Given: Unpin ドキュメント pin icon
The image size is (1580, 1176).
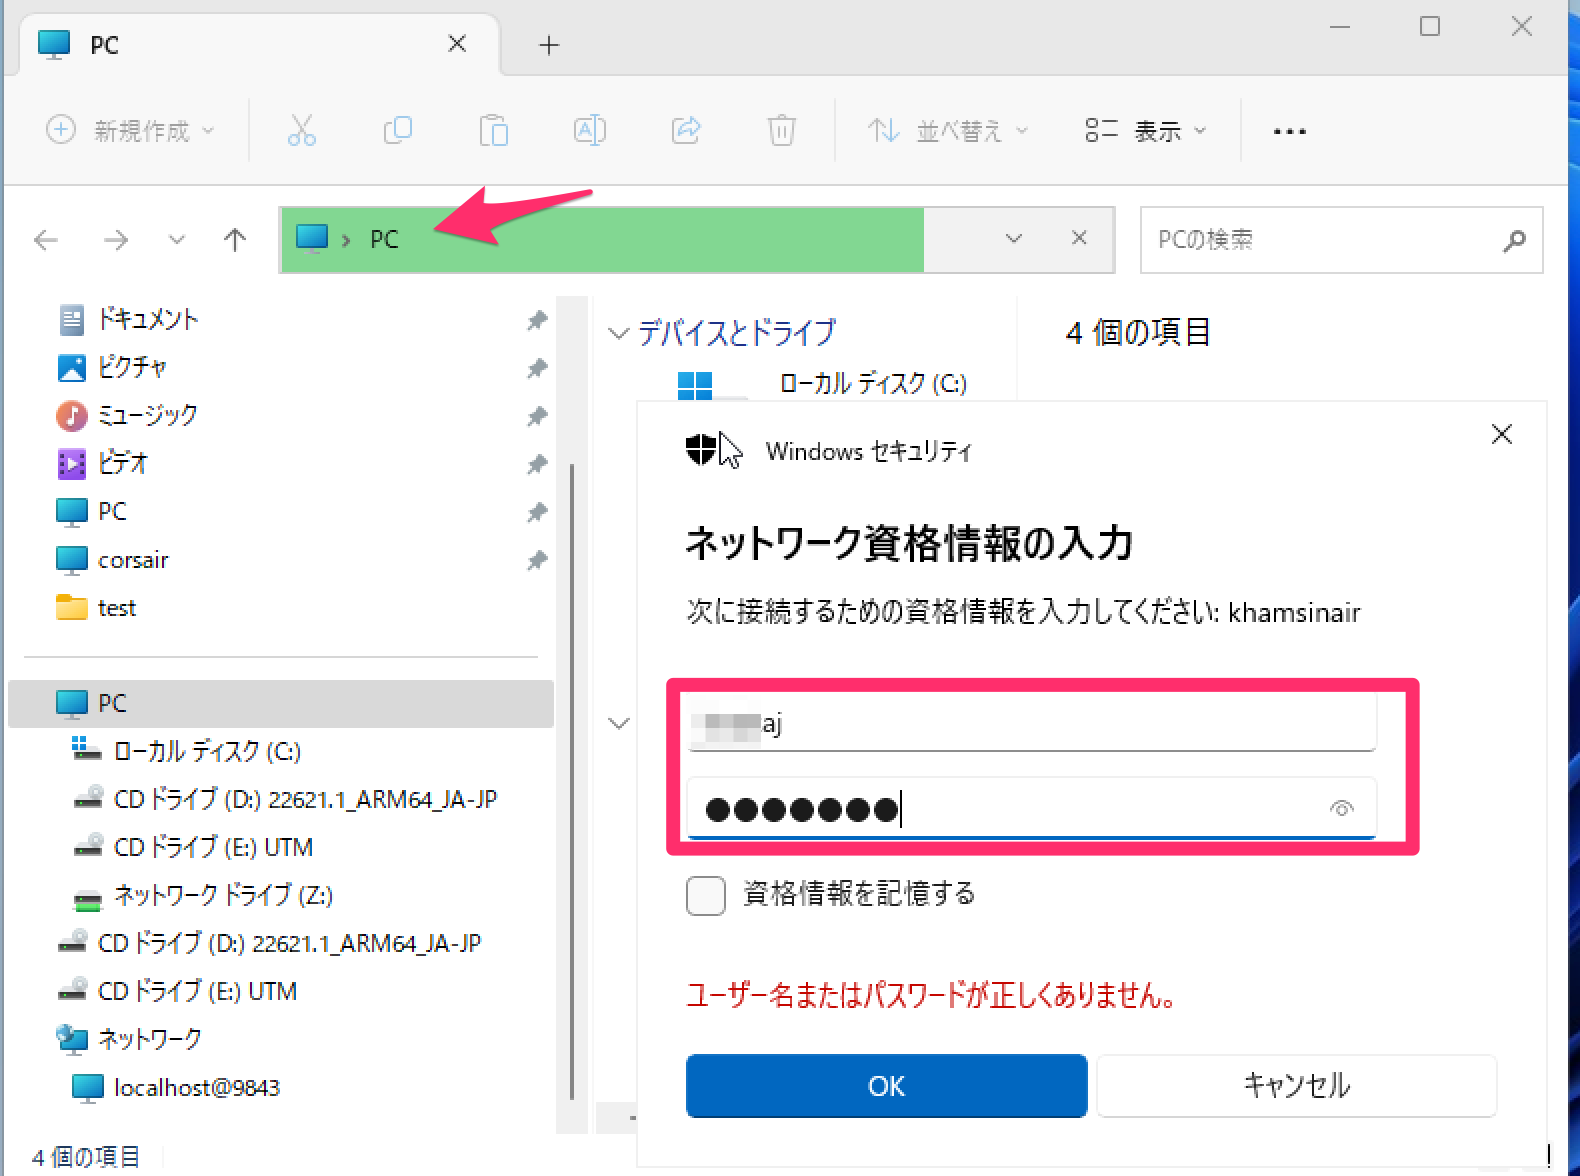Looking at the screenshot, I should (x=537, y=320).
